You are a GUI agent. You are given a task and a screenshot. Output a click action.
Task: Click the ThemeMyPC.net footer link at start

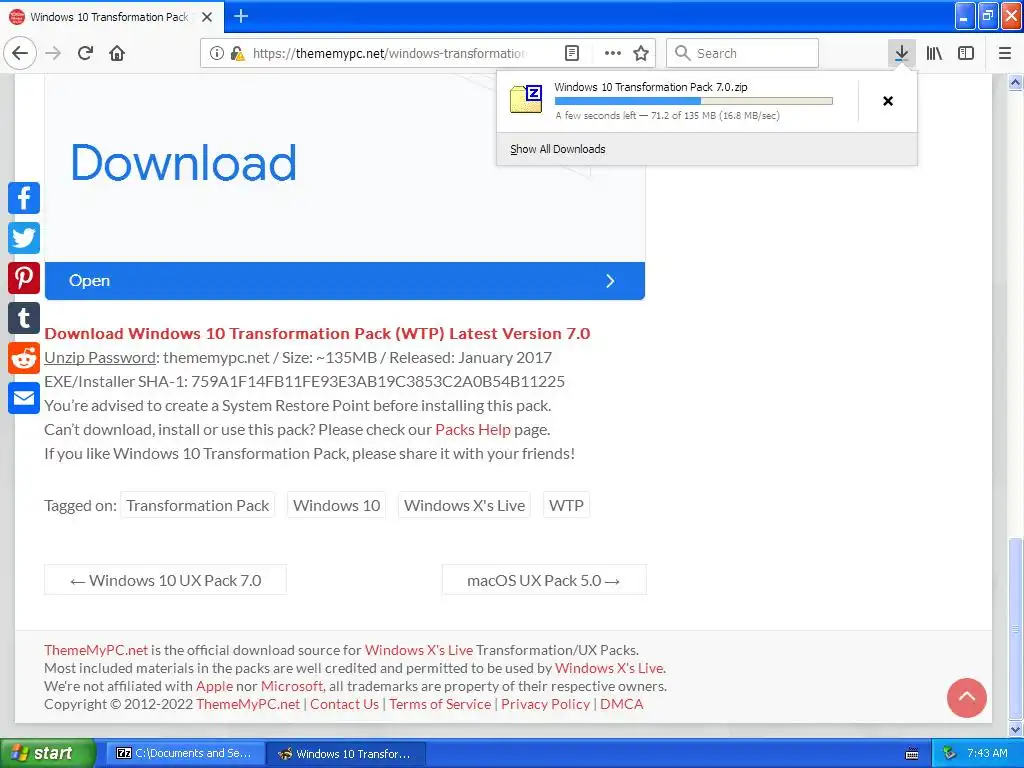coord(96,650)
